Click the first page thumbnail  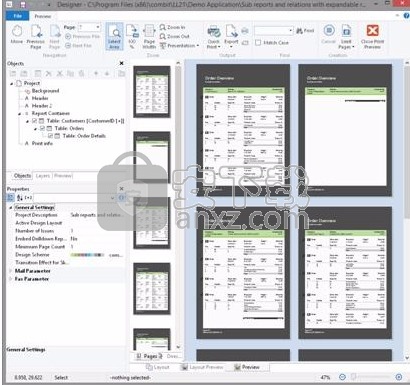(152, 91)
